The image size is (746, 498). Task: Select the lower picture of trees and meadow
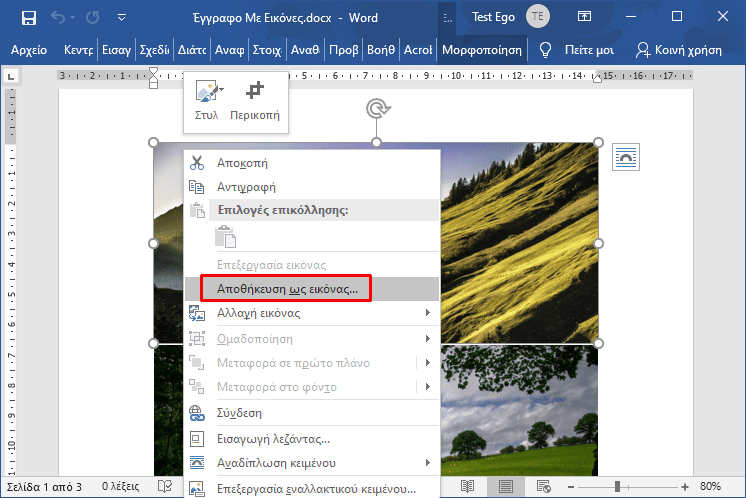tap(519, 410)
